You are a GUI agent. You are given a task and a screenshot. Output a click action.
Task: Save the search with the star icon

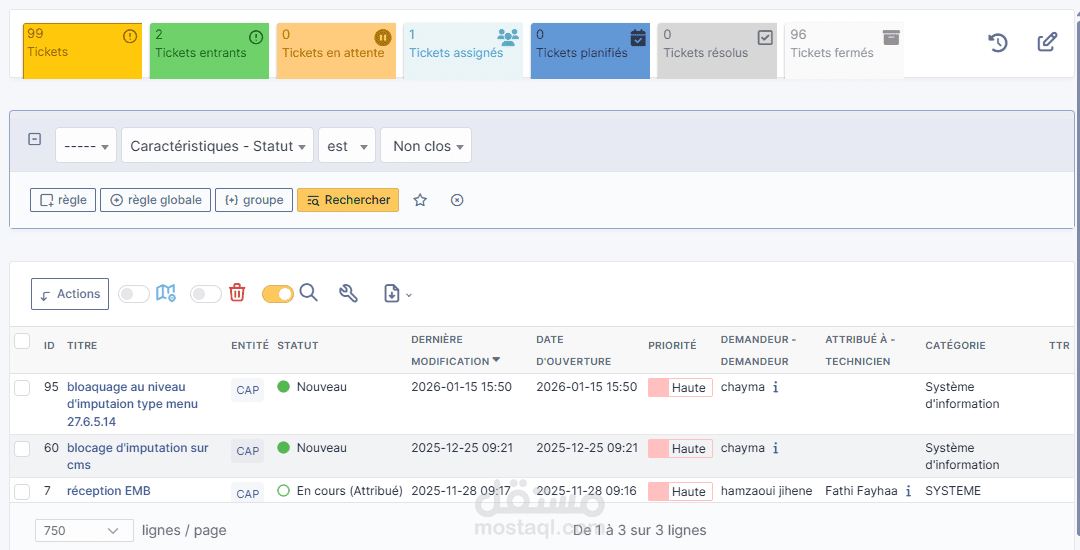(x=420, y=200)
